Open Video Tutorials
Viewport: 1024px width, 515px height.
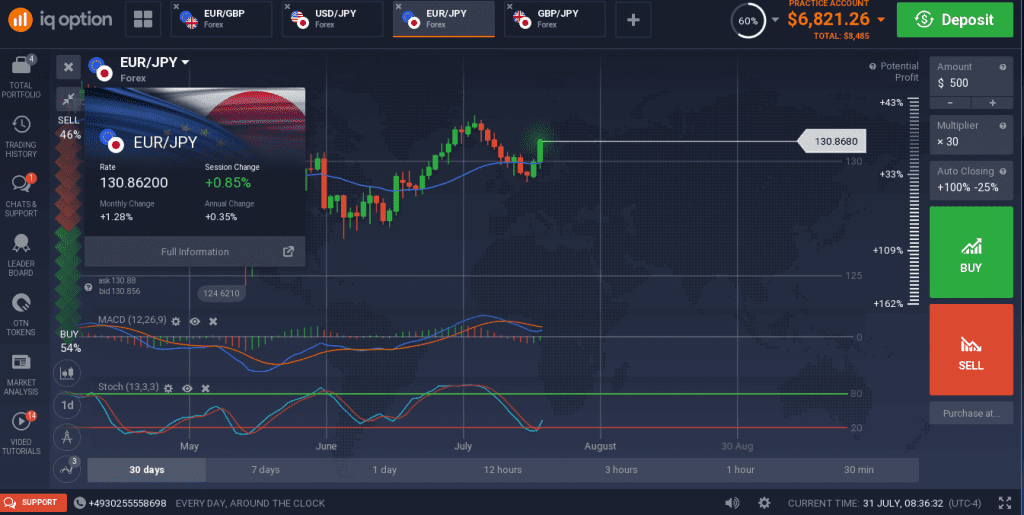click(x=22, y=433)
